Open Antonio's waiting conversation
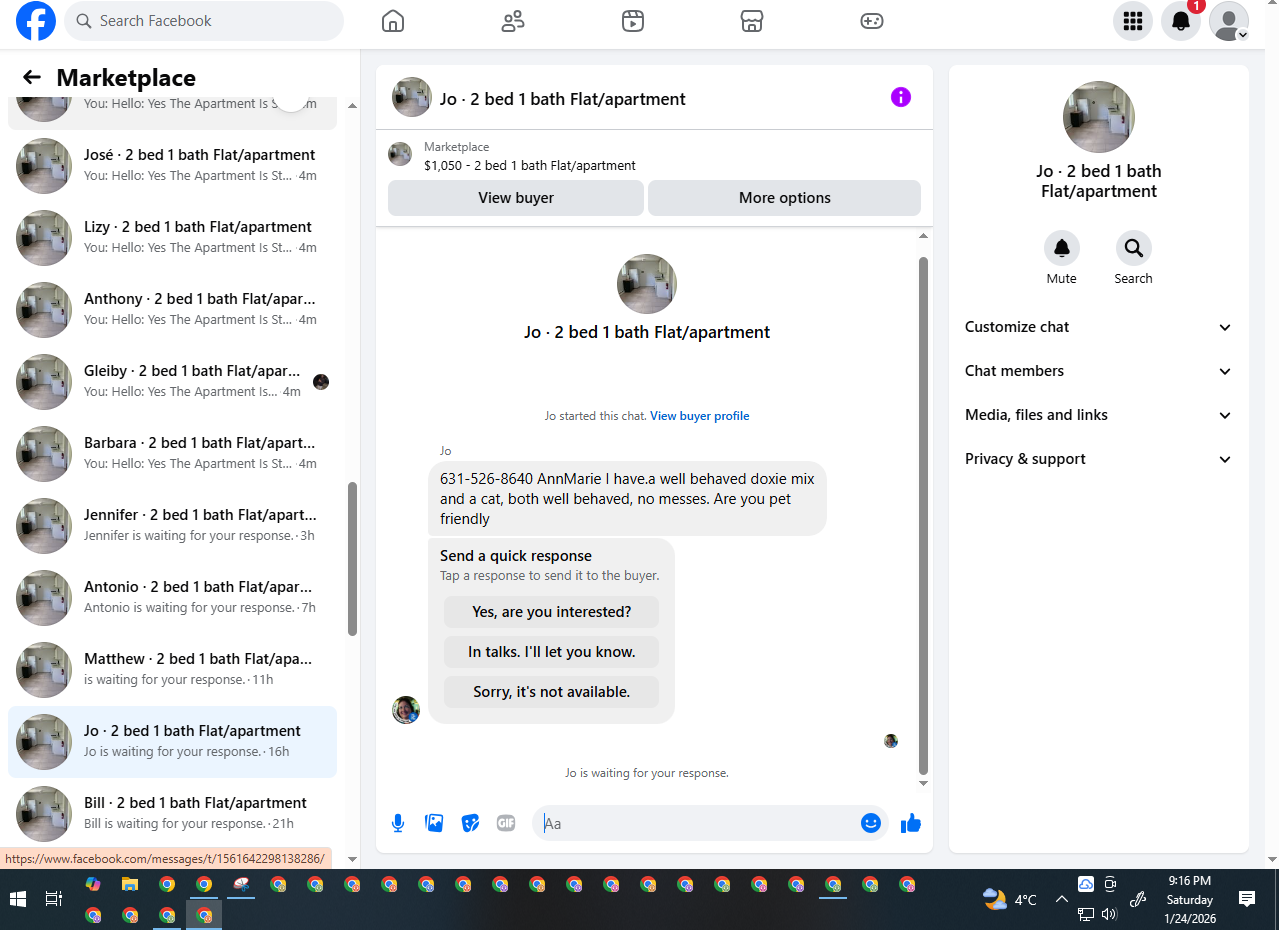 [x=173, y=598]
